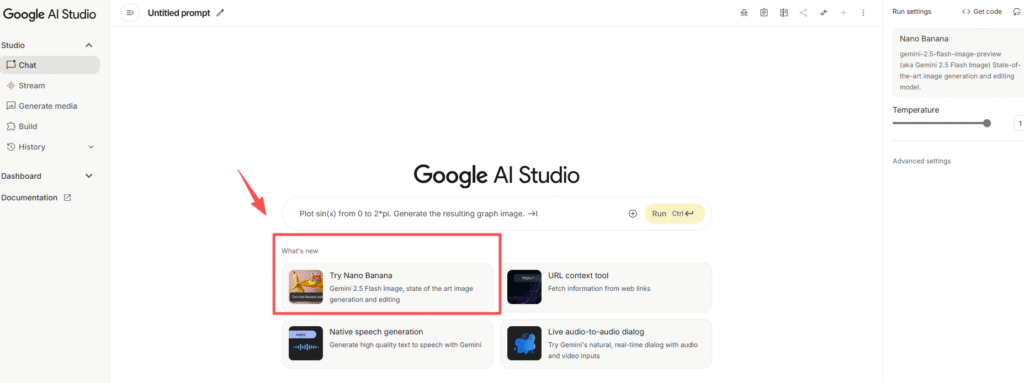Select Generate media in the sidebar

pos(50,106)
